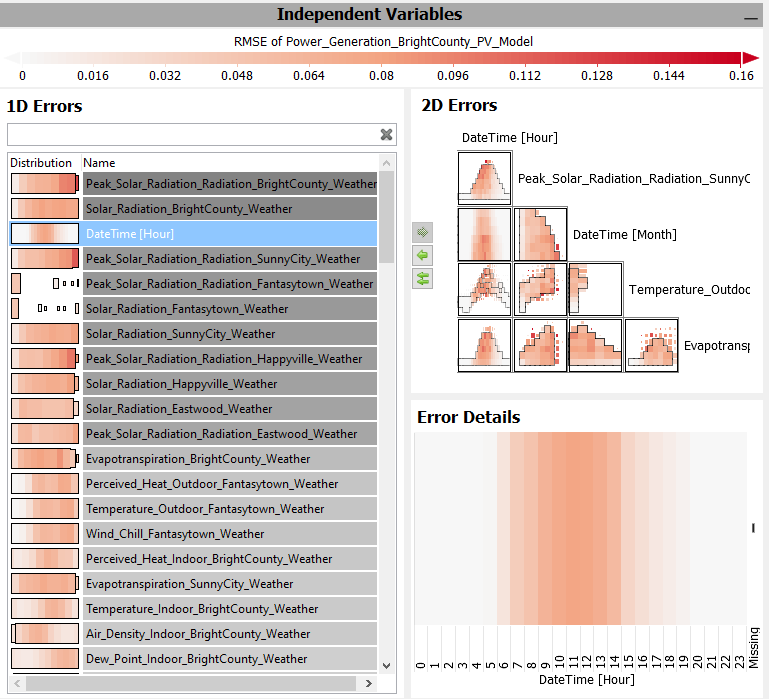Screen dimensions: 769x699
Task: Select Wind_Chill_Fantasytown_Weather variable
Action: [175, 534]
